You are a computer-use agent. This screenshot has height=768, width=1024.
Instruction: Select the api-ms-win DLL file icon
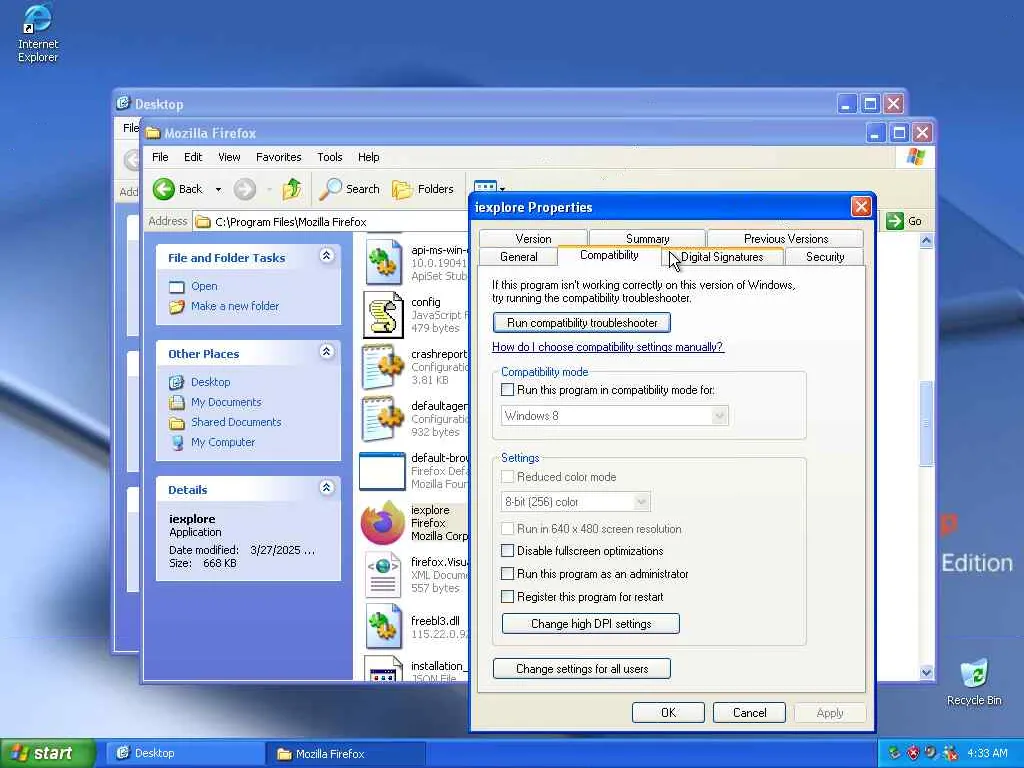pos(383,261)
